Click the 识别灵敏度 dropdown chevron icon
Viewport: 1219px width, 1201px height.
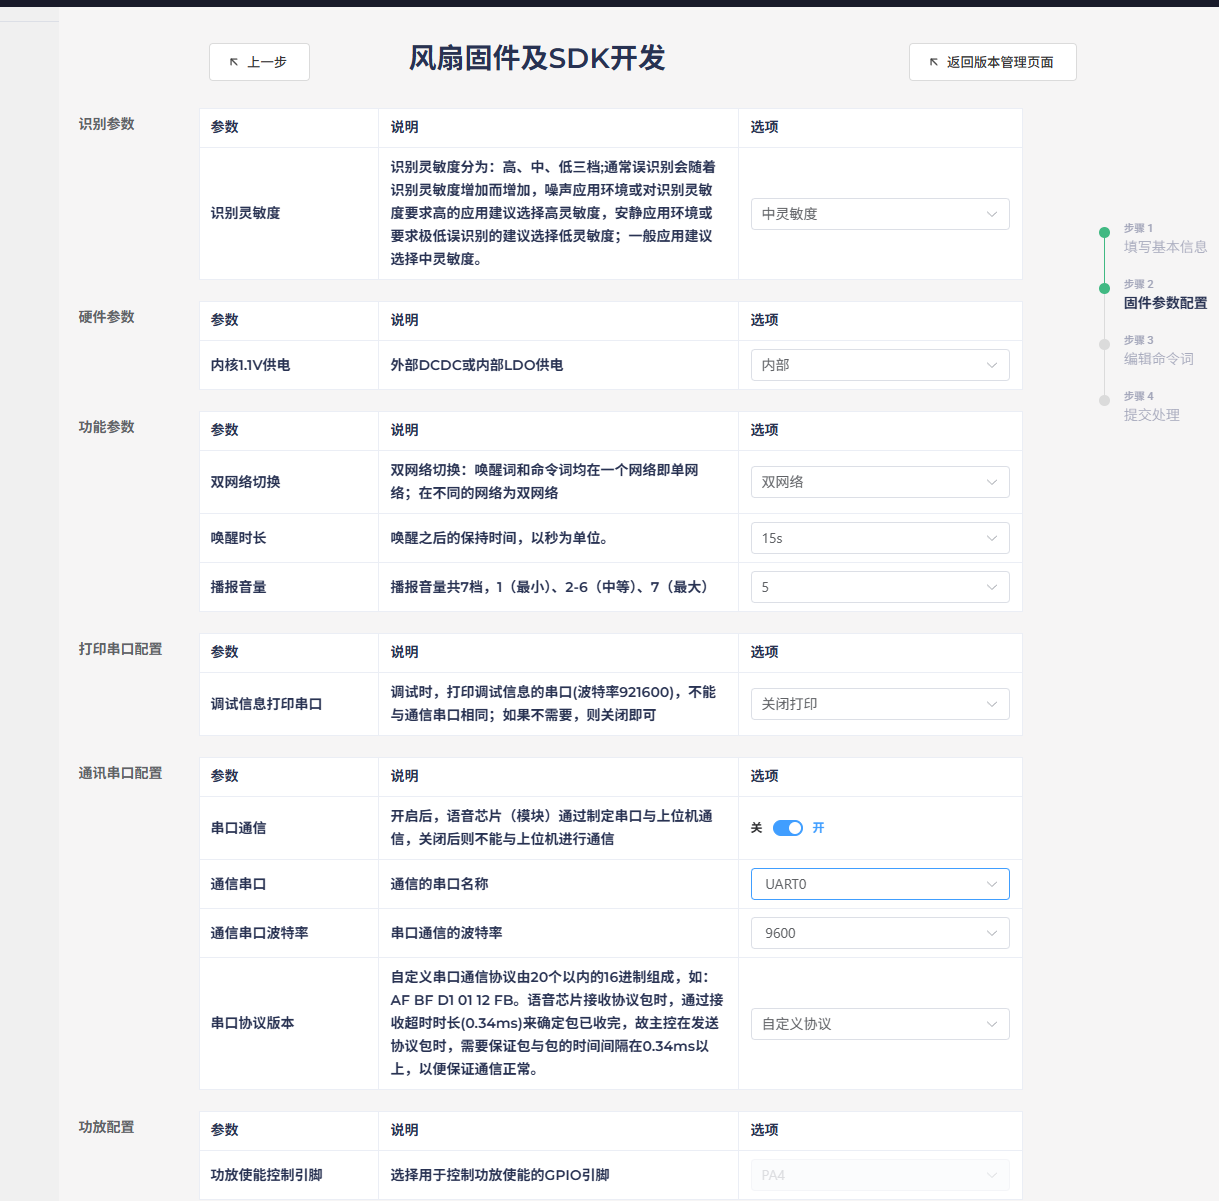(991, 214)
